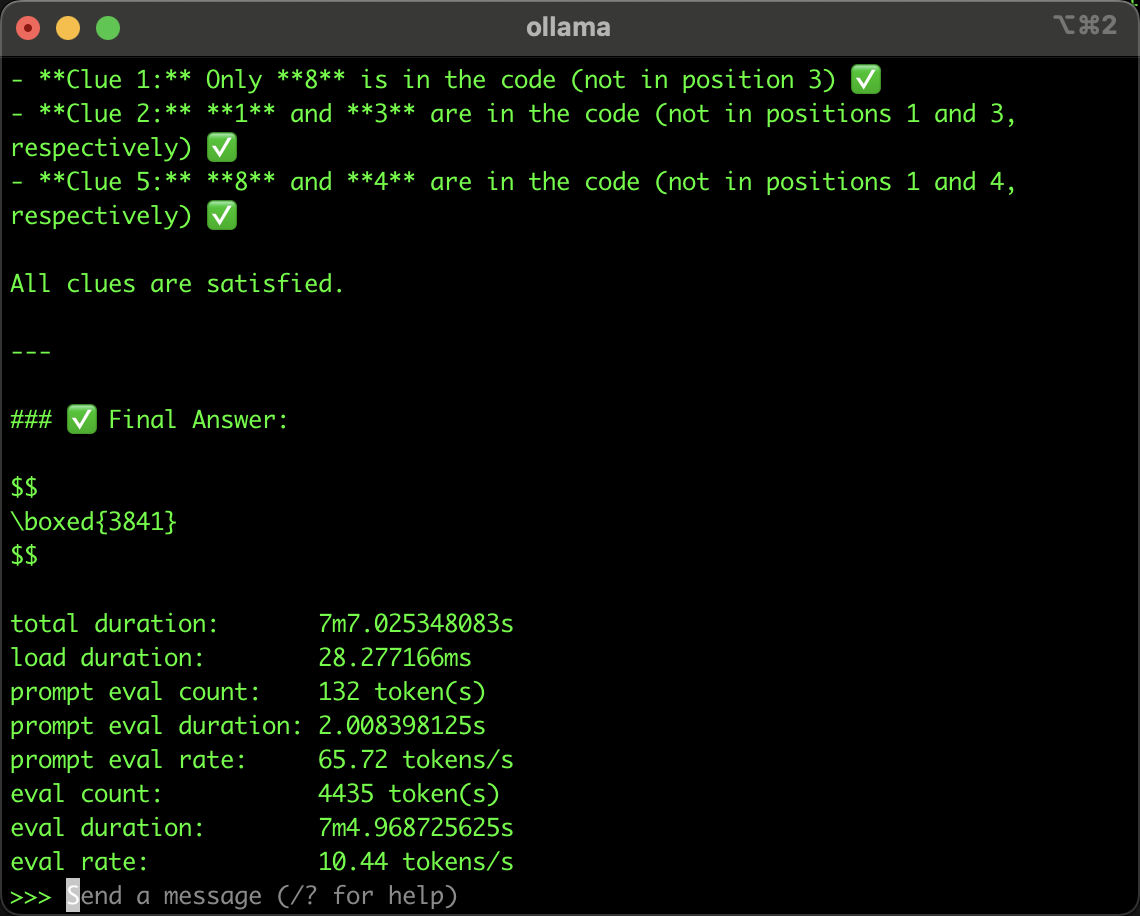
Task: Click the \boxed{3841} answer text
Action: coord(94,522)
